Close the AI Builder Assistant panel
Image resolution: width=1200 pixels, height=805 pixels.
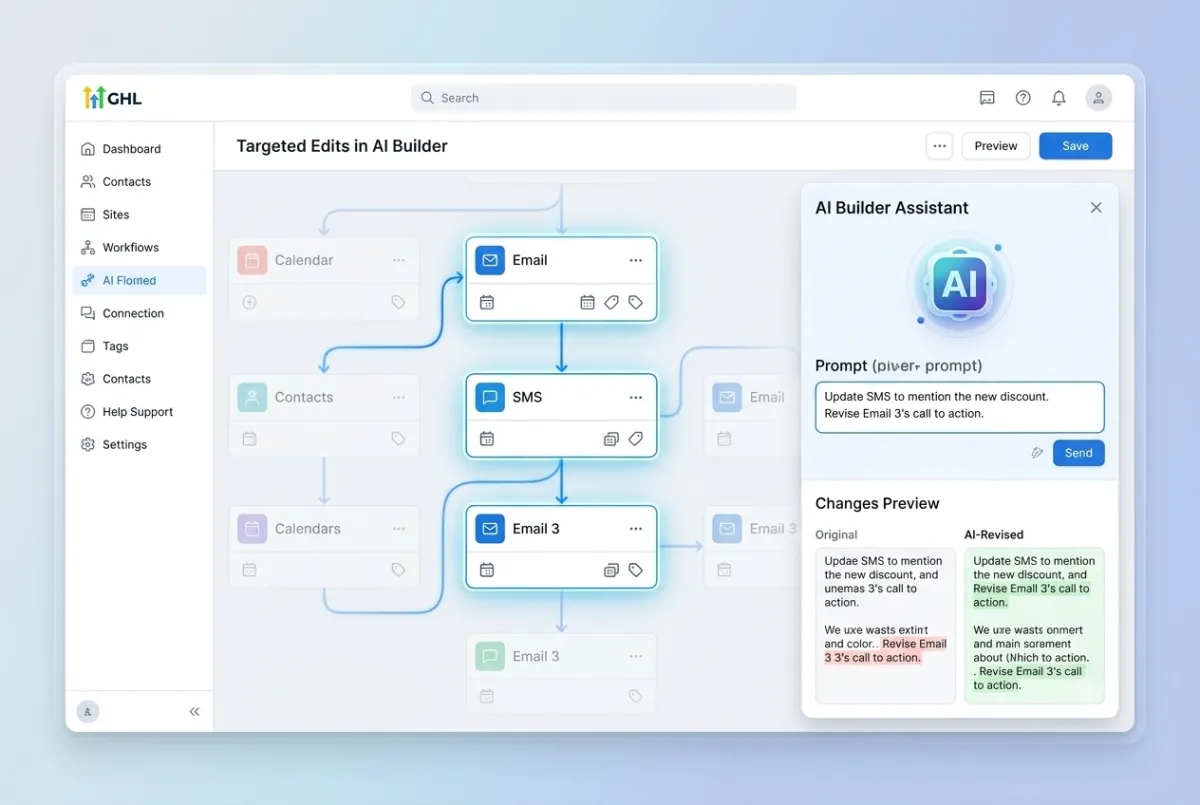point(1096,208)
